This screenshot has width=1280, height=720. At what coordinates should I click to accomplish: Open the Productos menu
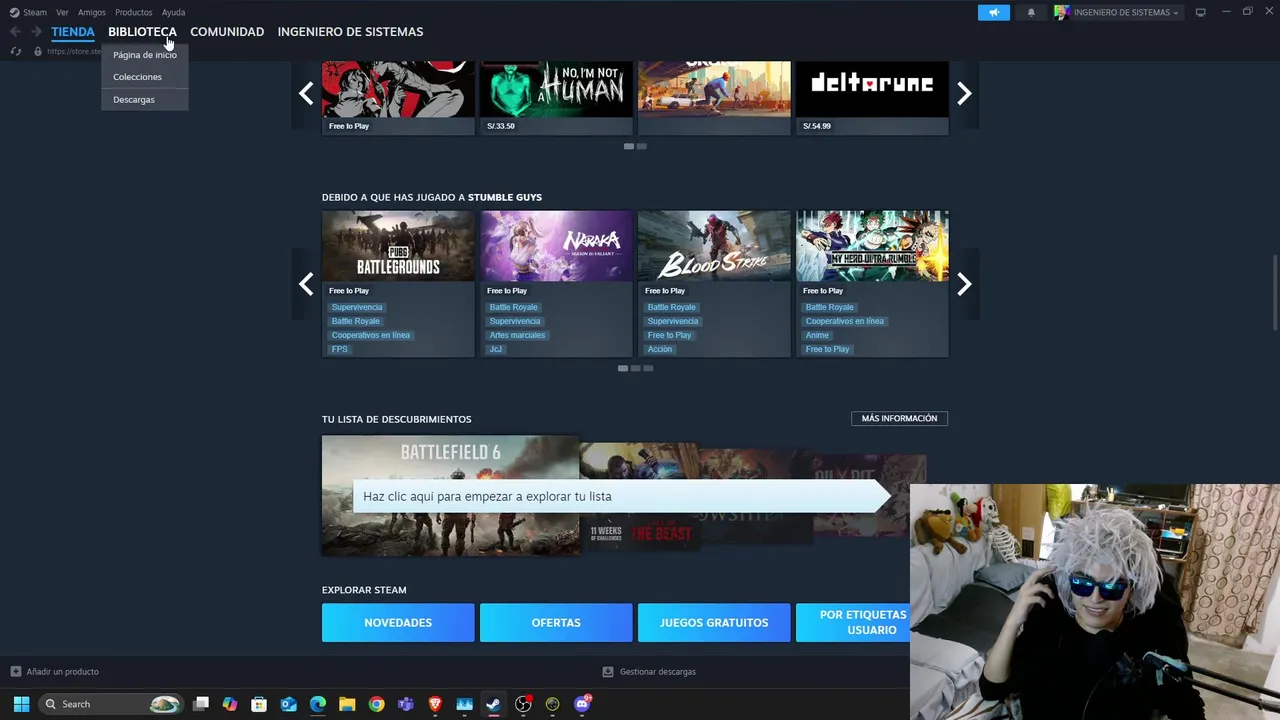(x=133, y=12)
